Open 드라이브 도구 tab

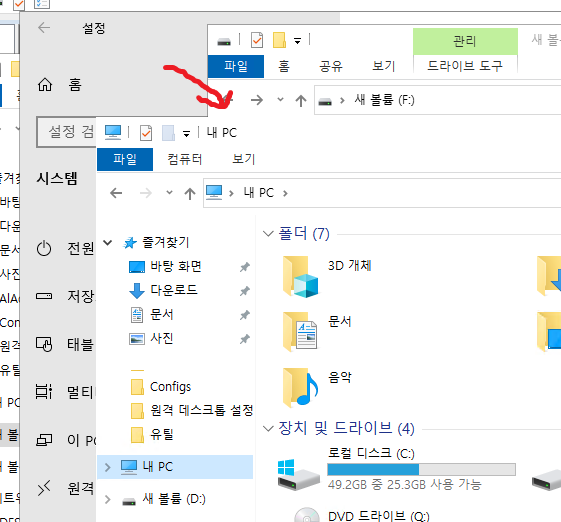pos(465,66)
